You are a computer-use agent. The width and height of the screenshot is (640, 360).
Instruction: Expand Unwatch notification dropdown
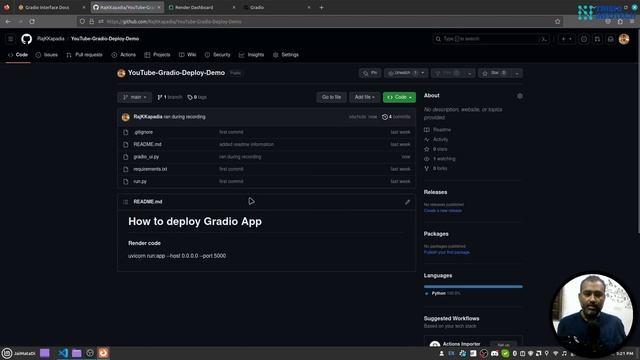(423, 73)
